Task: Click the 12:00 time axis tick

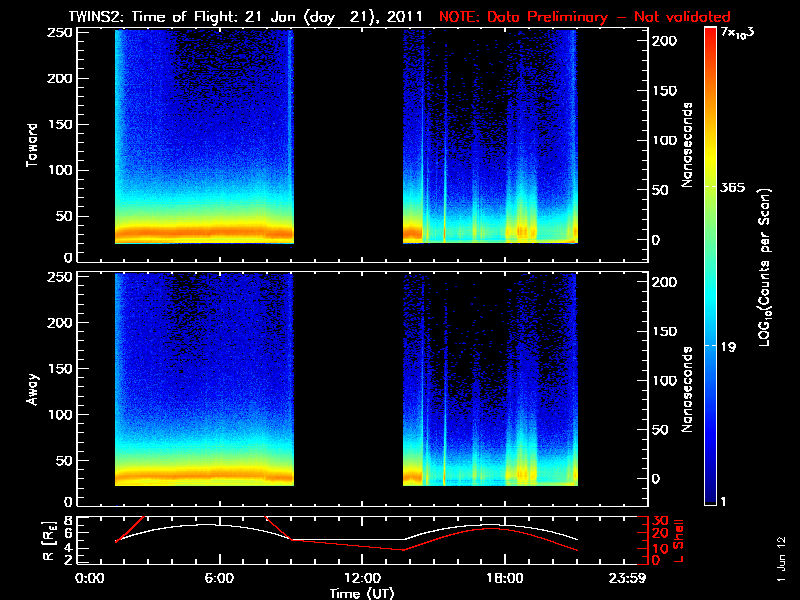Action: pyautogui.click(x=361, y=577)
